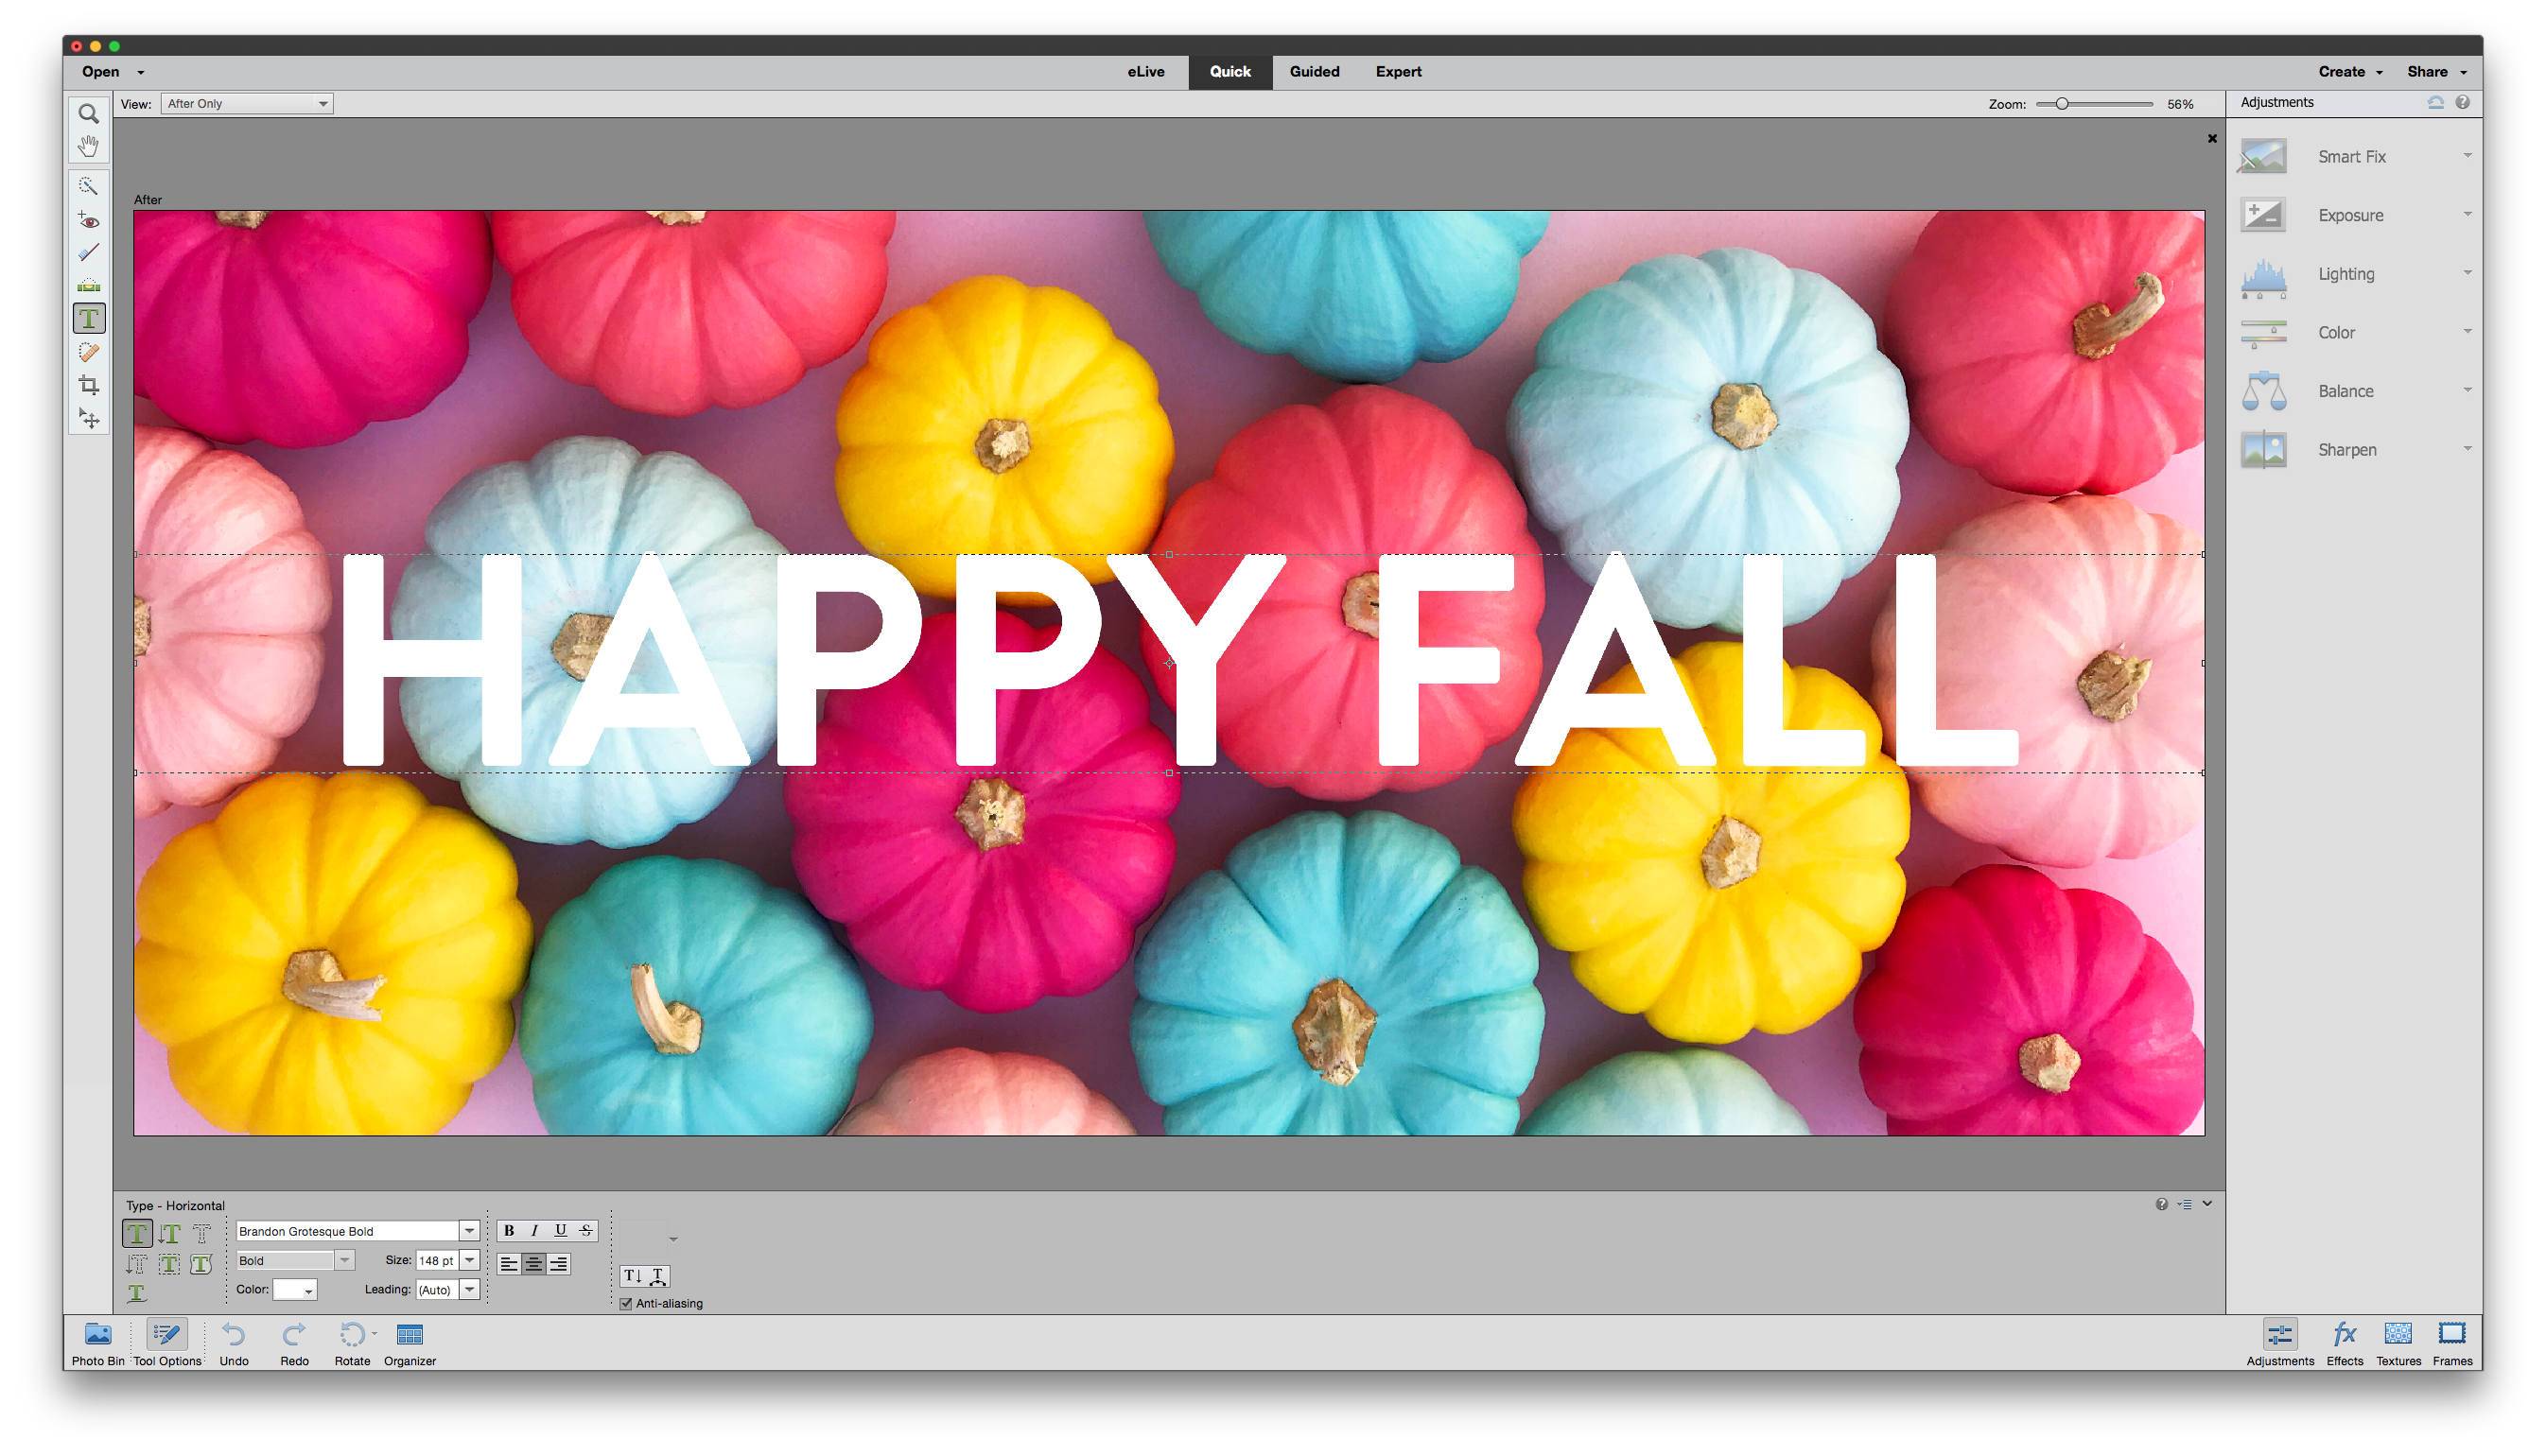Switch to the Quick tab
The image size is (2546, 1456).
tap(1230, 72)
